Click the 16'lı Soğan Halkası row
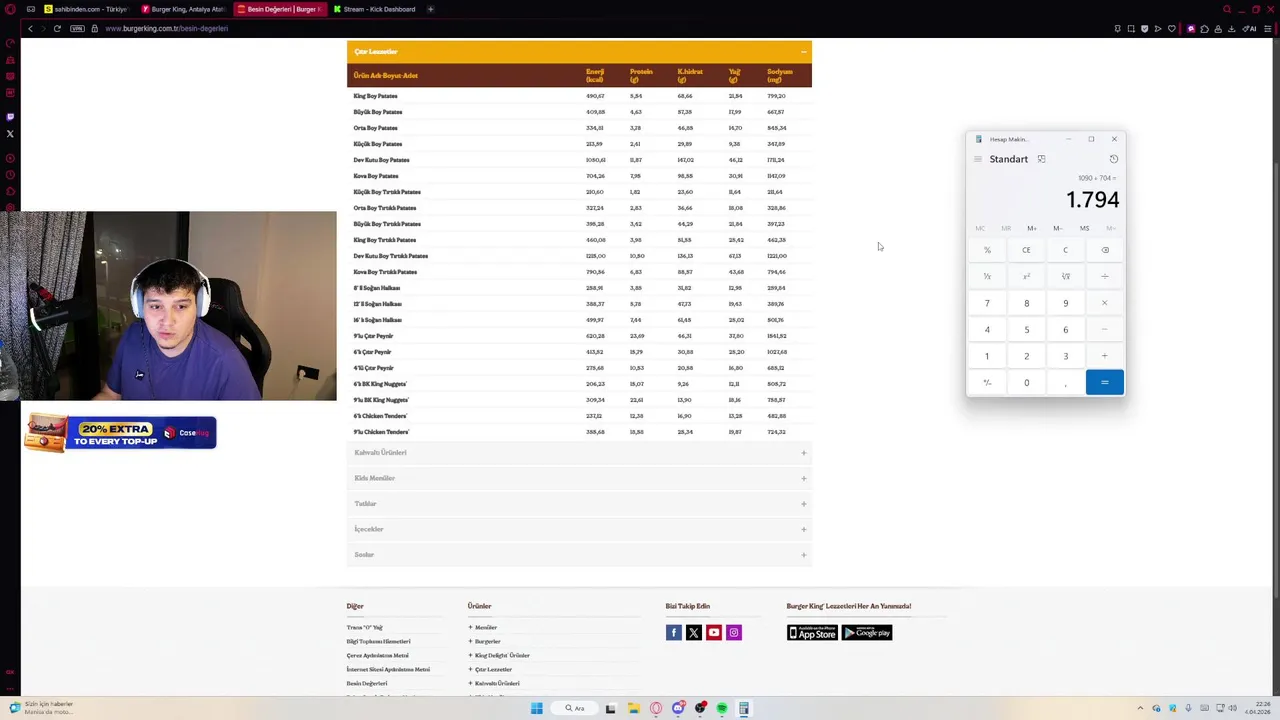The height and width of the screenshot is (720, 1280). (579, 320)
